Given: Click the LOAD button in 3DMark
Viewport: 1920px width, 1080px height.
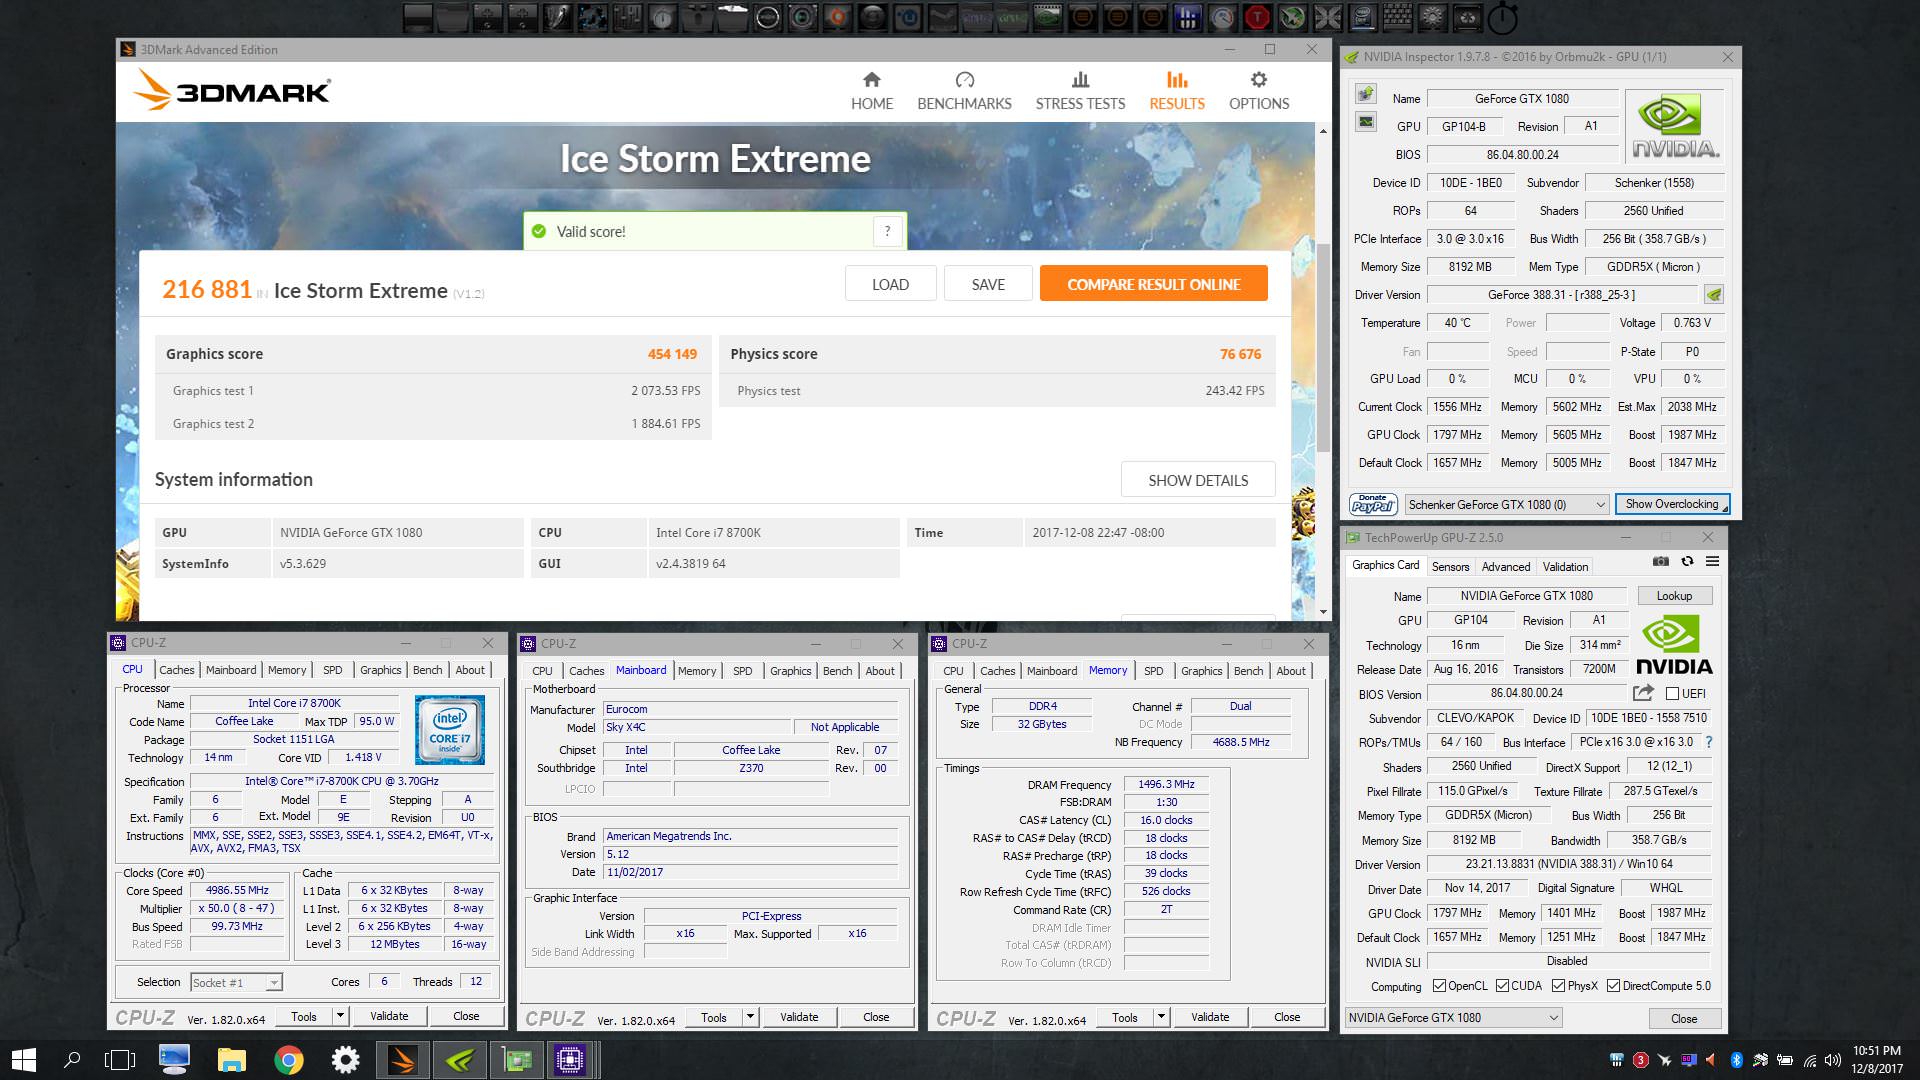Looking at the screenshot, I should (x=890, y=284).
